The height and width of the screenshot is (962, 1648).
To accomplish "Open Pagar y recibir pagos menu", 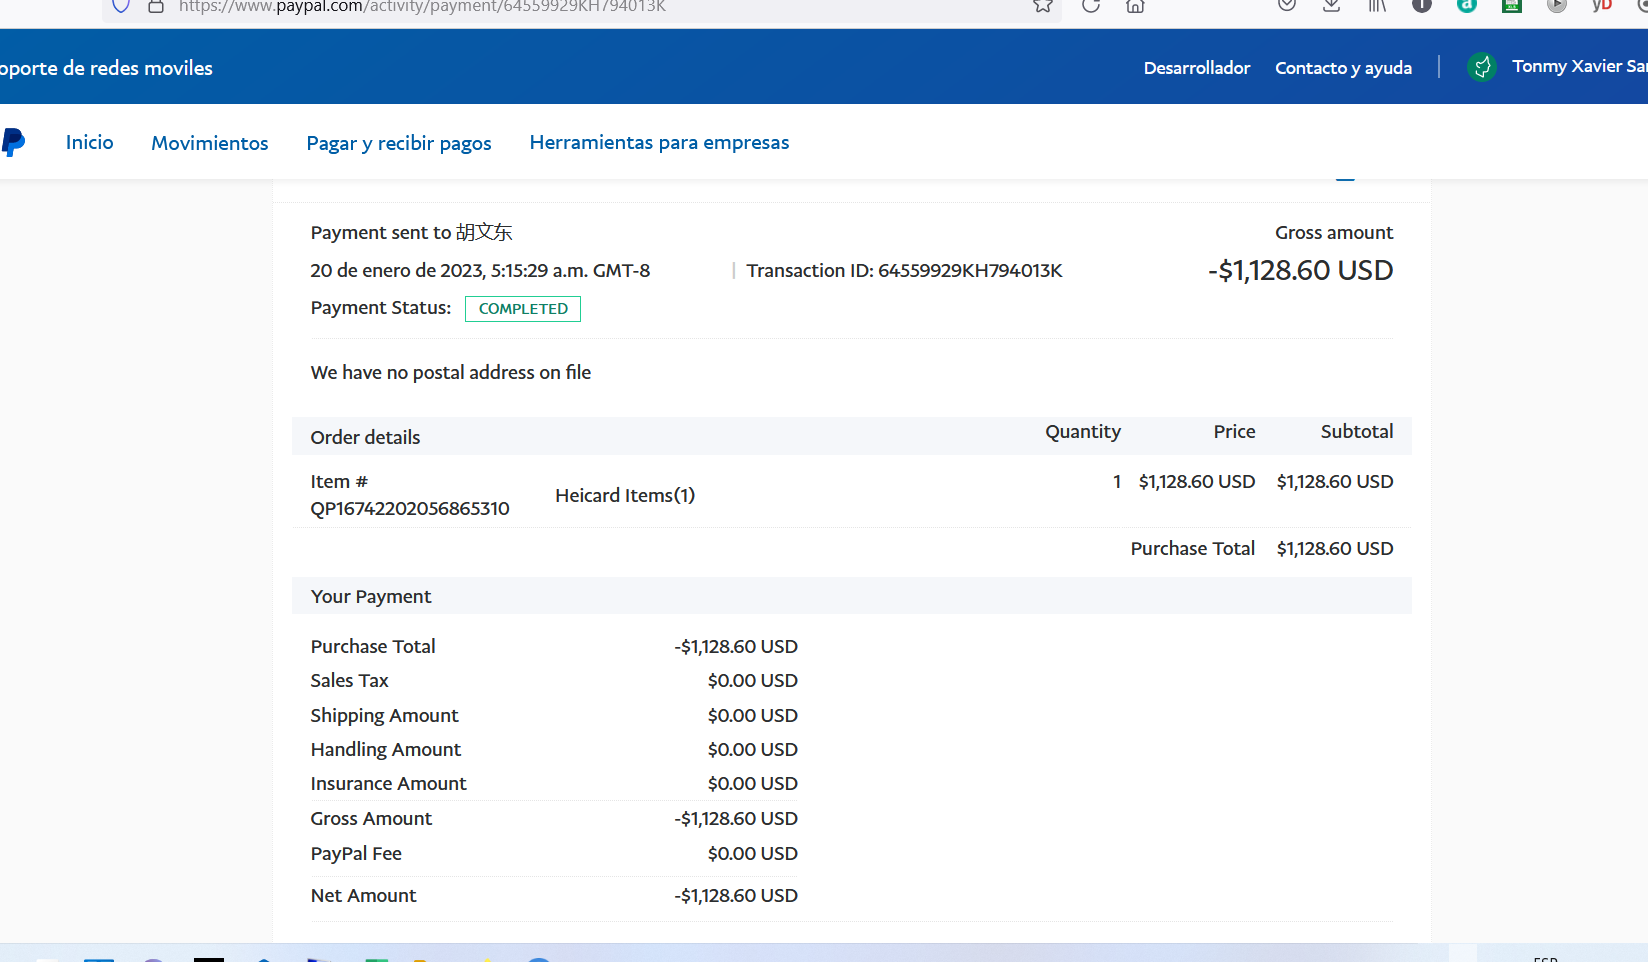I will coord(399,143).
